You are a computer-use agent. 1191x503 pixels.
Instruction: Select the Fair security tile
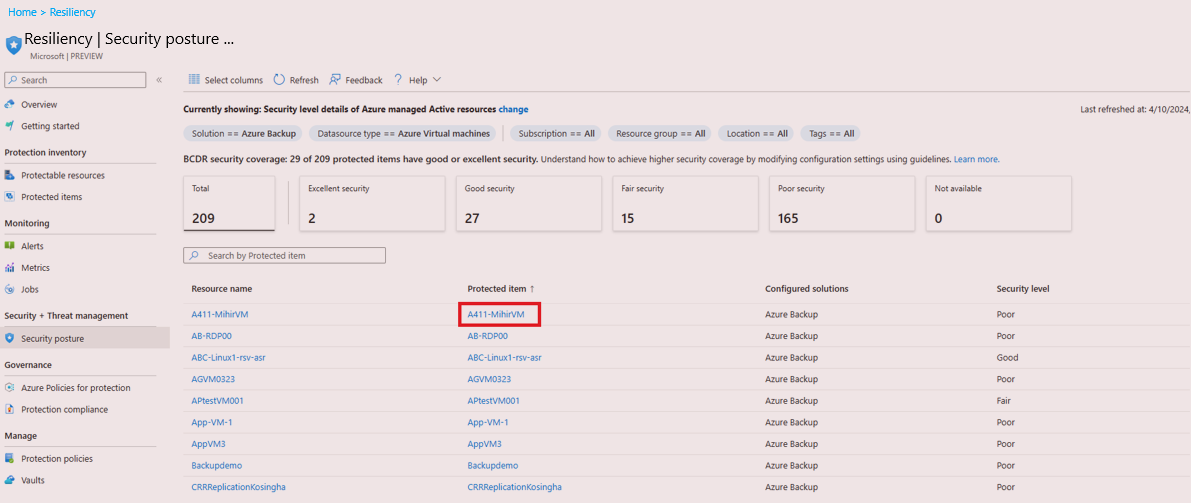(685, 204)
